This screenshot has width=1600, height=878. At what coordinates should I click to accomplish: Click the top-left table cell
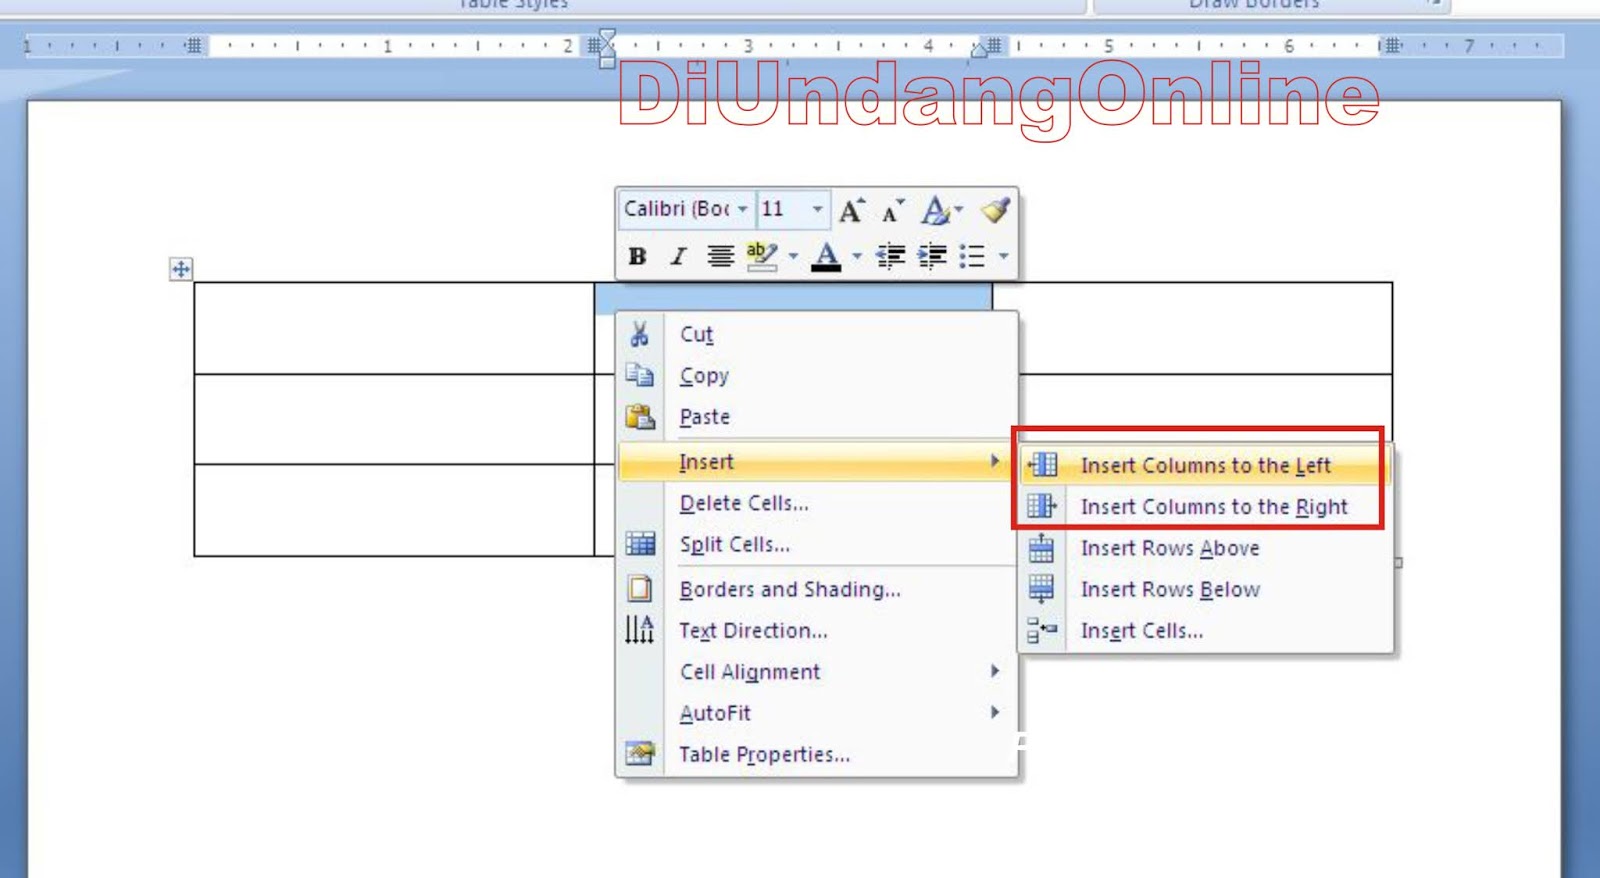click(x=394, y=328)
